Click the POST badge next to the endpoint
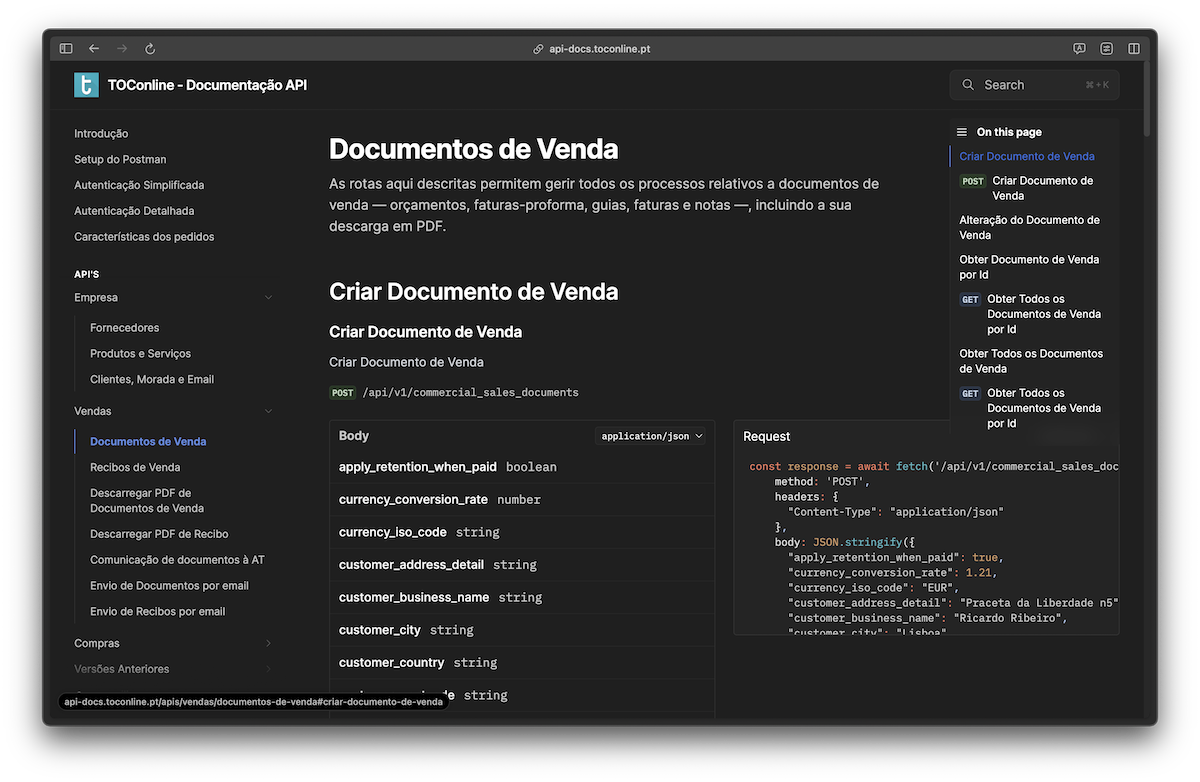 coord(343,392)
